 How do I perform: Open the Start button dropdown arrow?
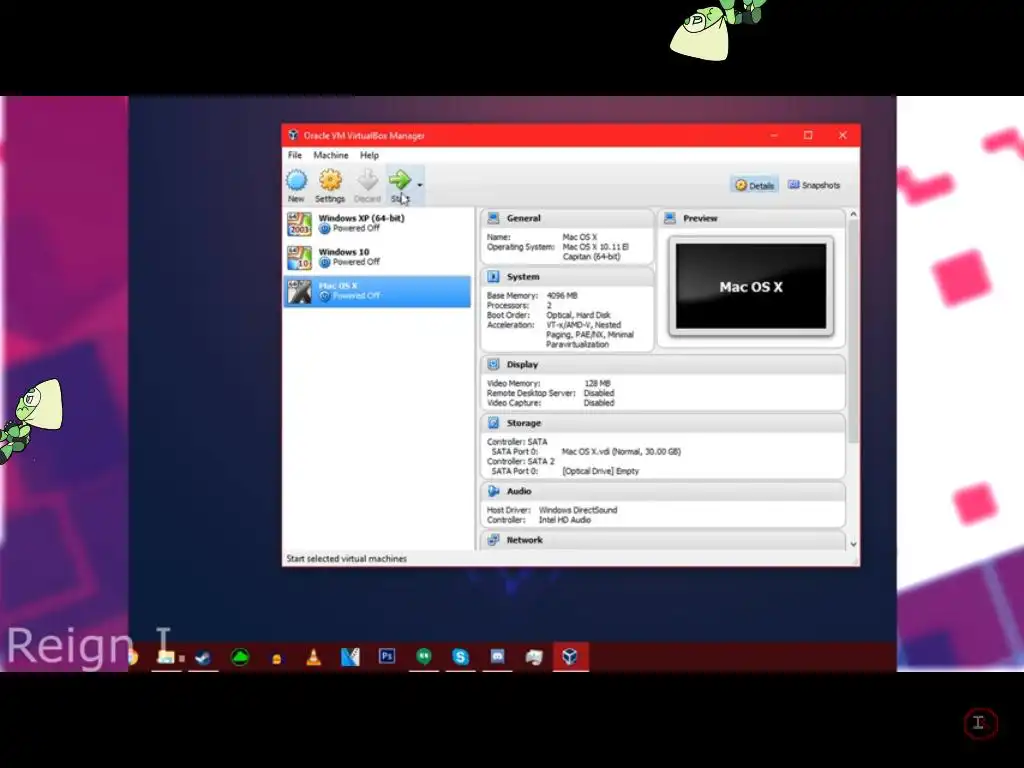(x=420, y=185)
